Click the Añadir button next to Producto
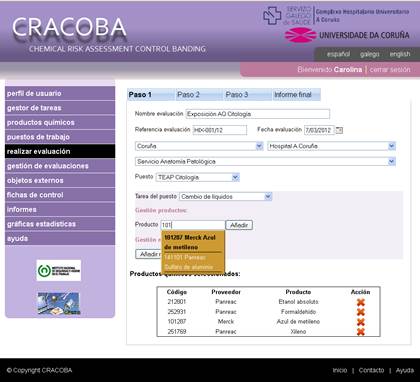This screenshot has height=382, width=420. point(239,225)
